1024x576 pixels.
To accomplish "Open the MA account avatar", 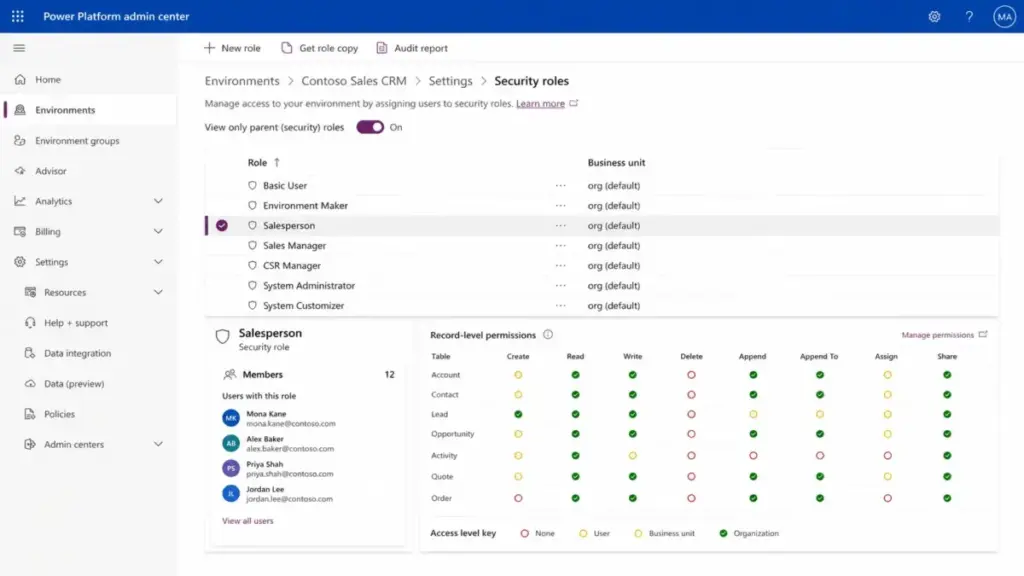I will click(x=1004, y=16).
